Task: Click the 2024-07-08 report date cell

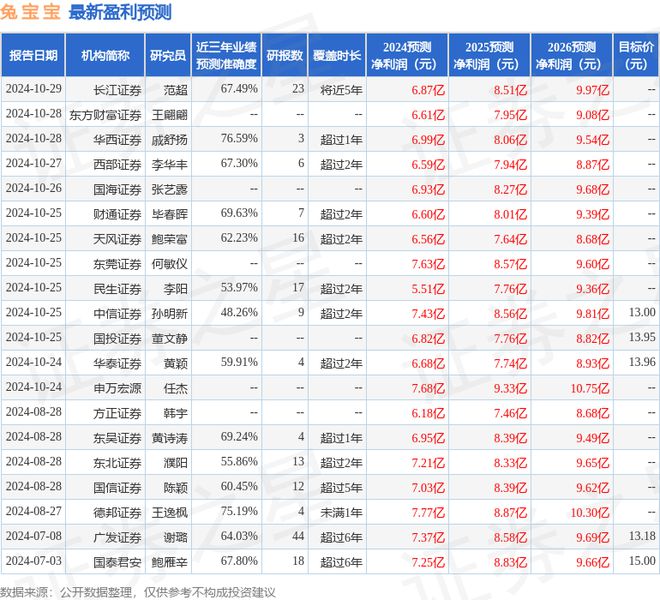Action: point(34,536)
